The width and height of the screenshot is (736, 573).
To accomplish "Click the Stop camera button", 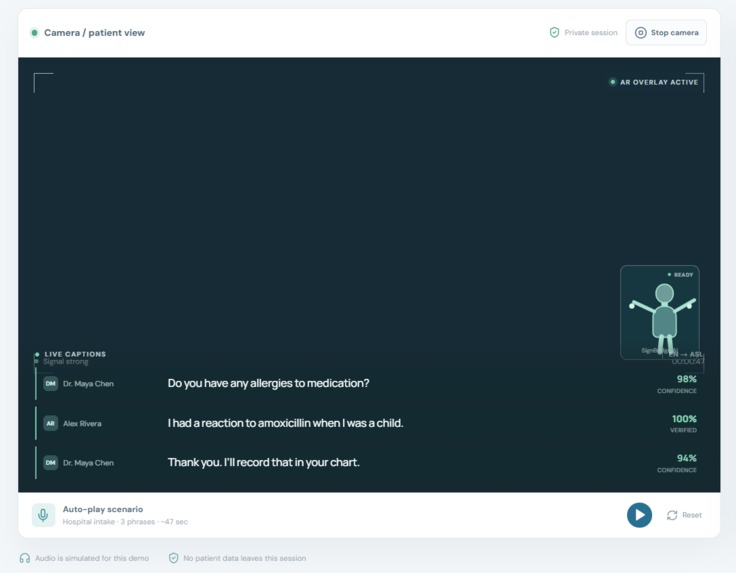I will (666, 32).
